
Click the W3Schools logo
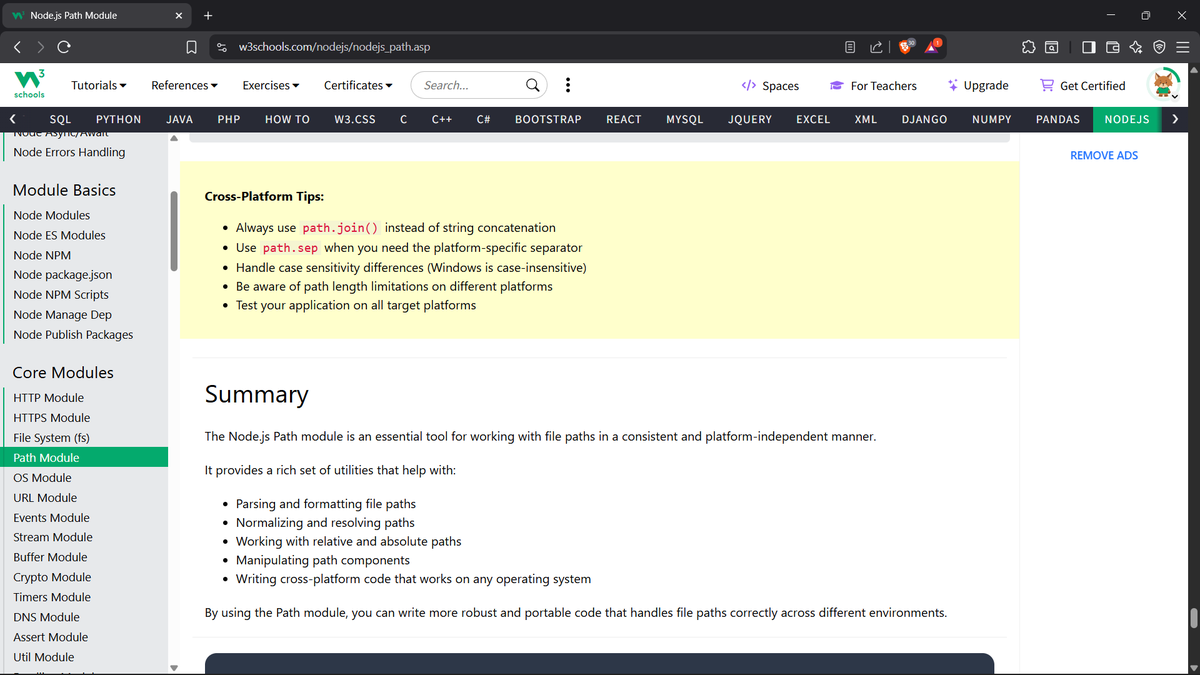(x=29, y=85)
